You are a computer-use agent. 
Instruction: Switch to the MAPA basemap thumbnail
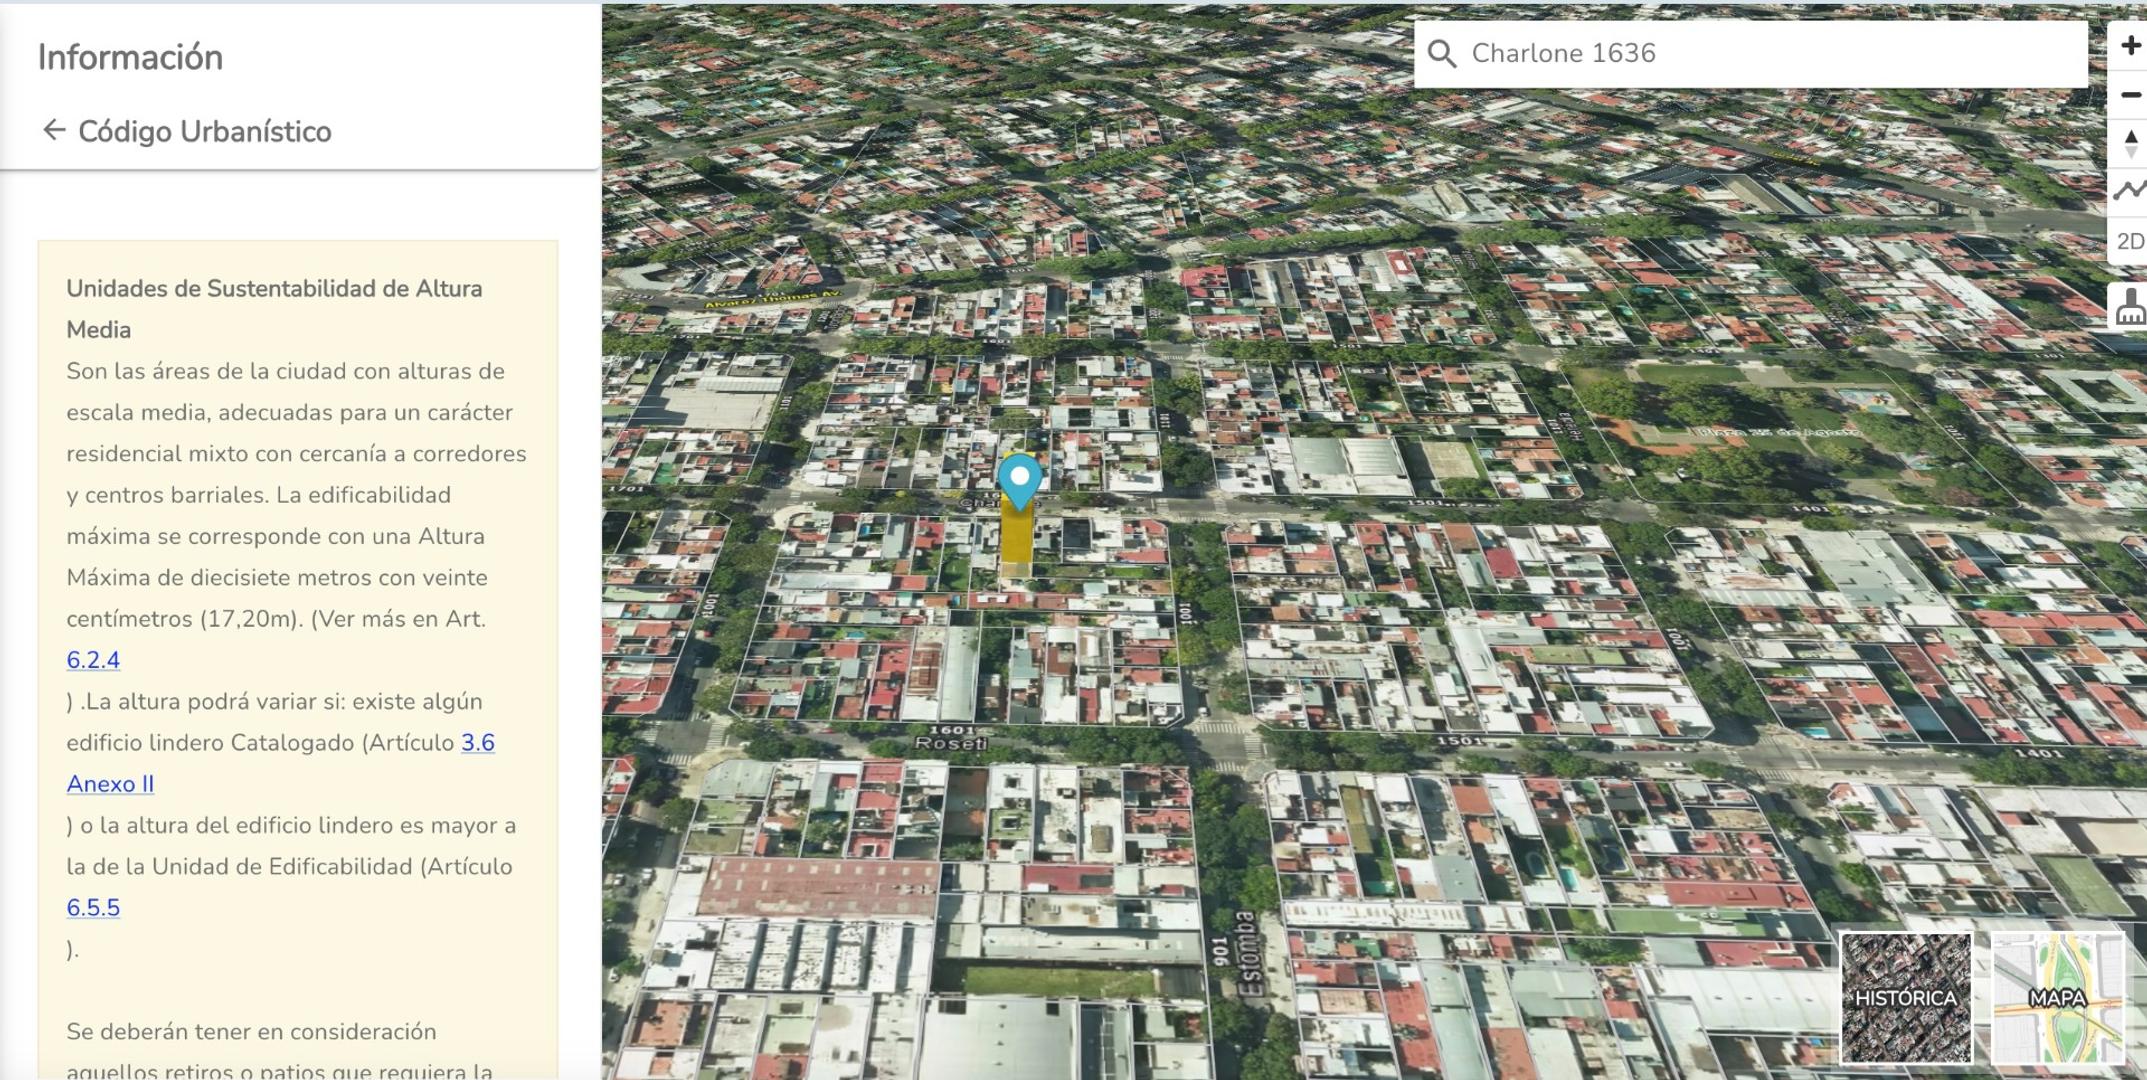click(2058, 997)
